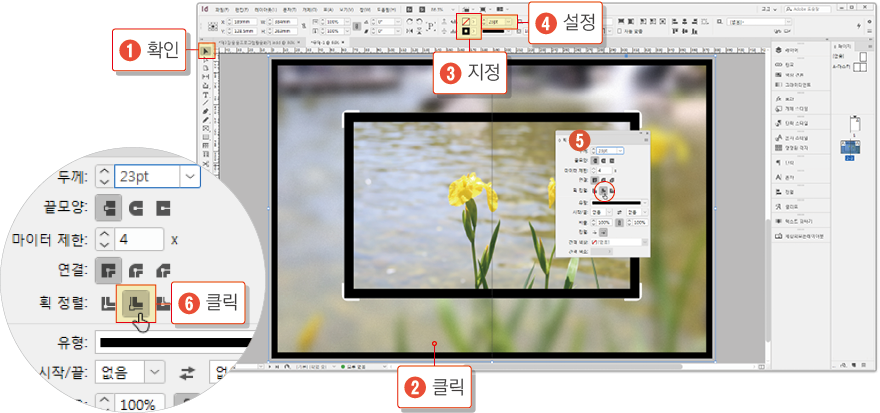Select the Rectangle Frame tool in toolbox
Image resolution: width=880 pixels, height=413 pixels.
tap(206, 129)
